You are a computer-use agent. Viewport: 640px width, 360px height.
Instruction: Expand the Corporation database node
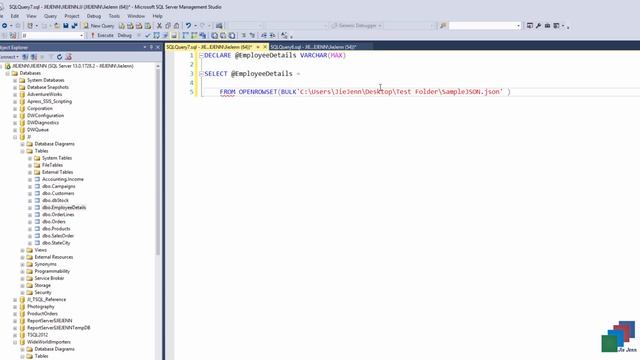[x=15, y=109]
